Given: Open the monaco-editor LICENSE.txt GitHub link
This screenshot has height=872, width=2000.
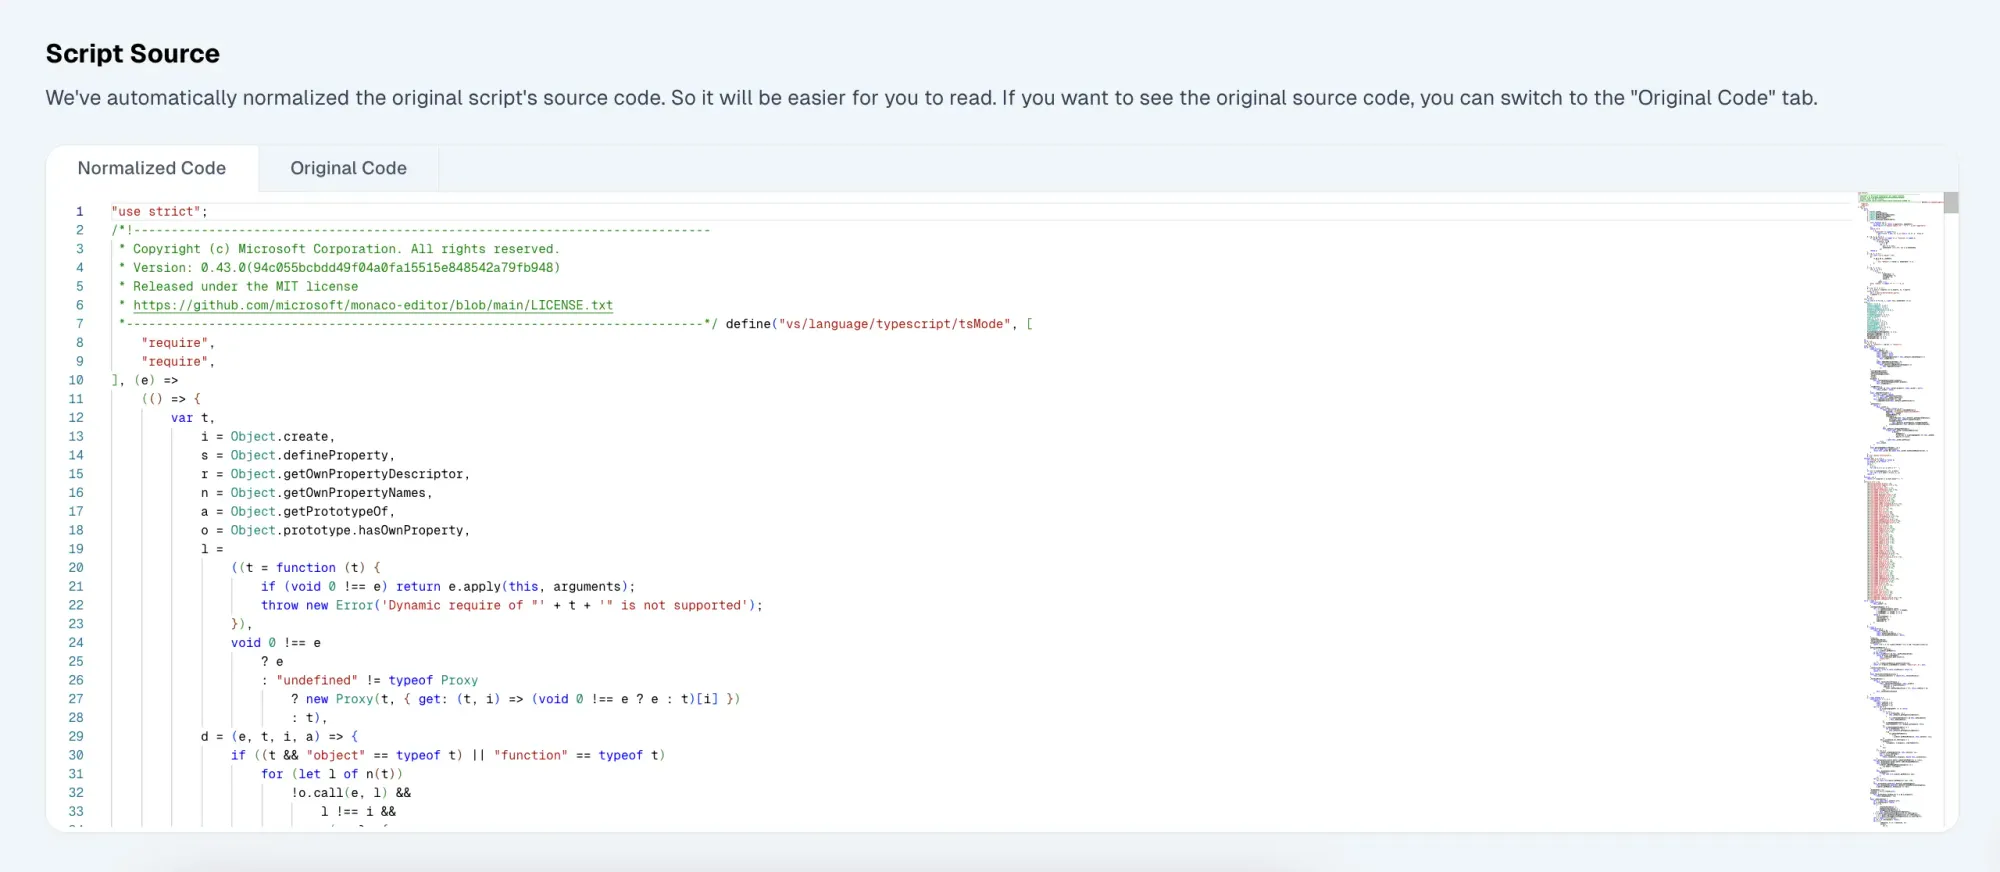Looking at the screenshot, I should 373,305.
